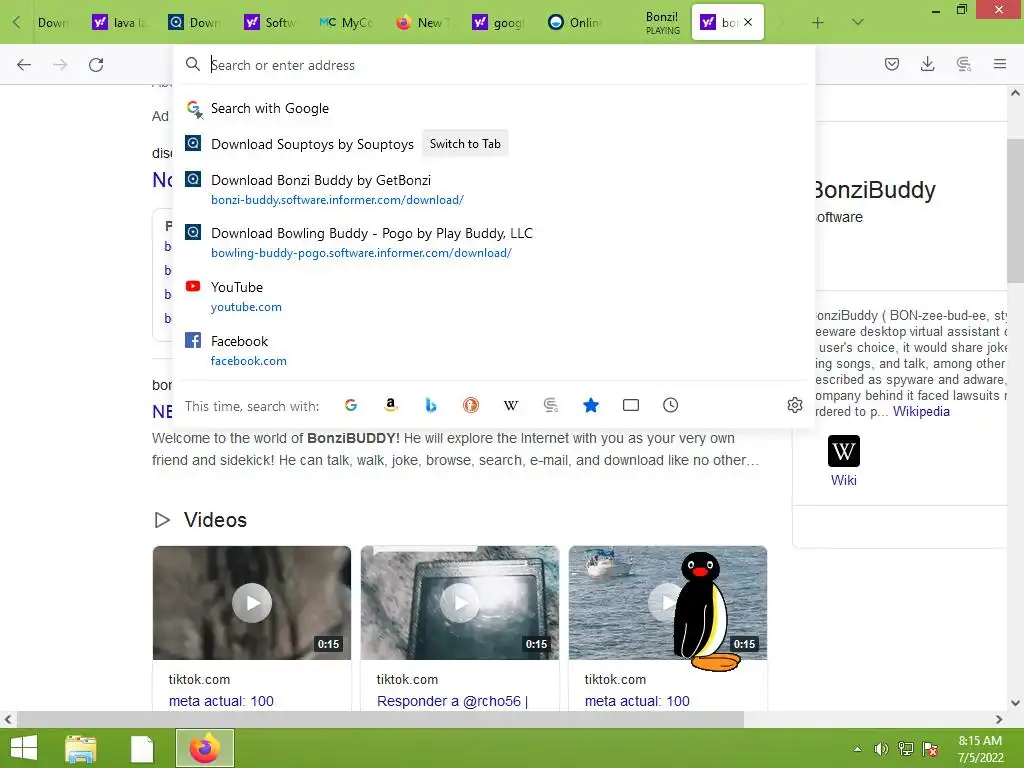This screenshot has width=1024, height=768.
Task: Close the active tab
Action: [748, 22]
